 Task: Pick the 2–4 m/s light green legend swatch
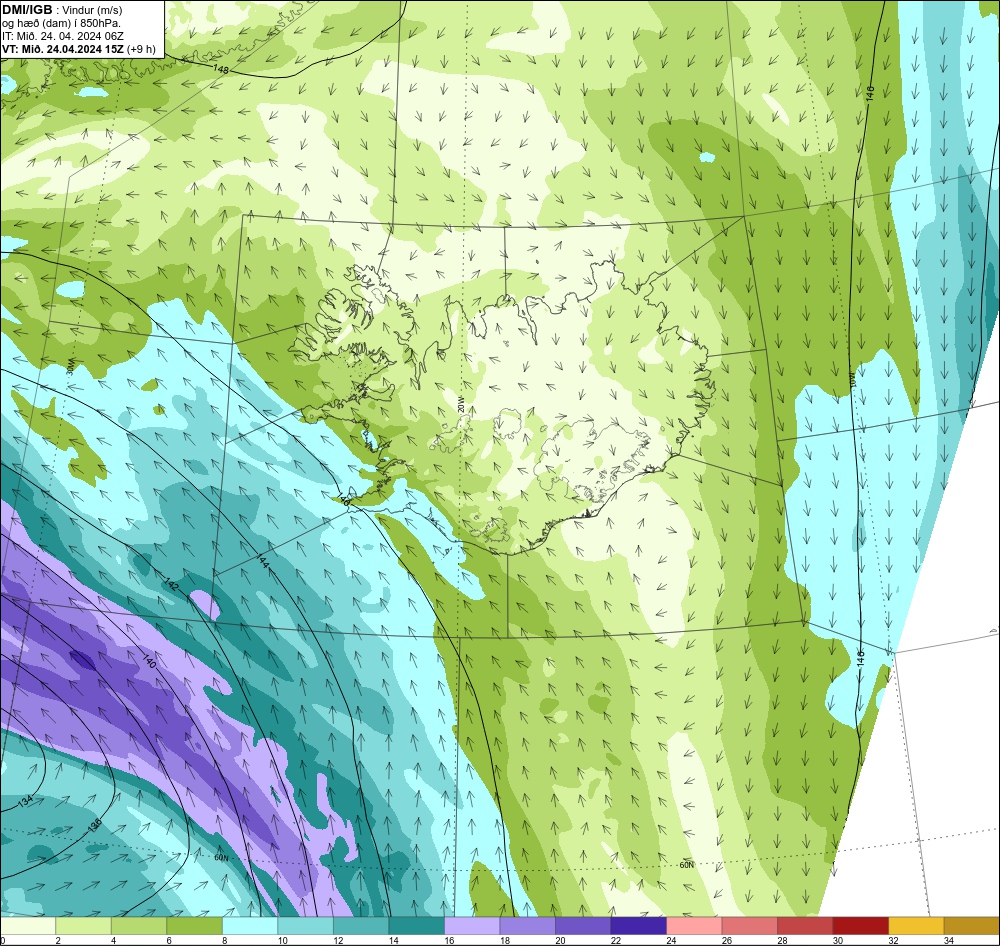click(83, 926)
